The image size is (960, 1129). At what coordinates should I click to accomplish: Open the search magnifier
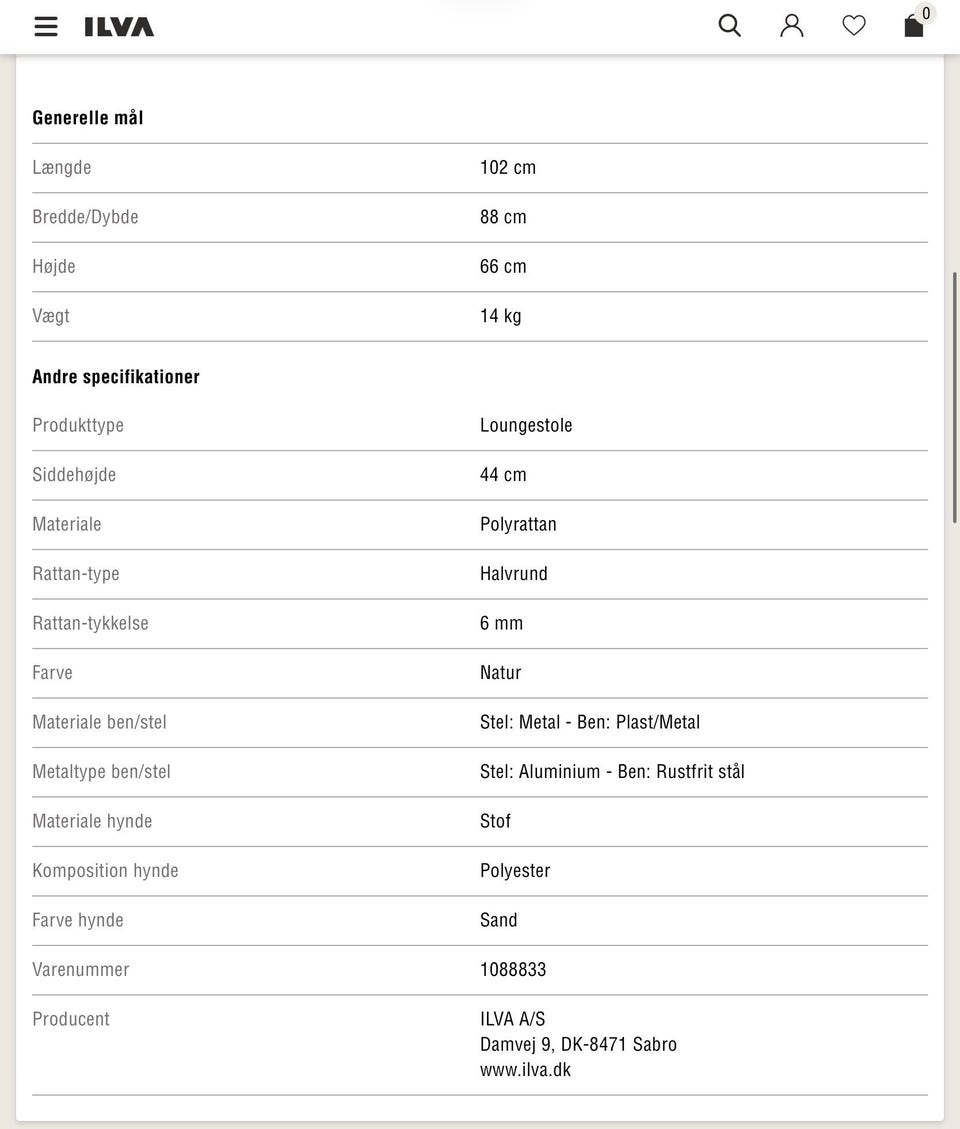coord(730,26)
